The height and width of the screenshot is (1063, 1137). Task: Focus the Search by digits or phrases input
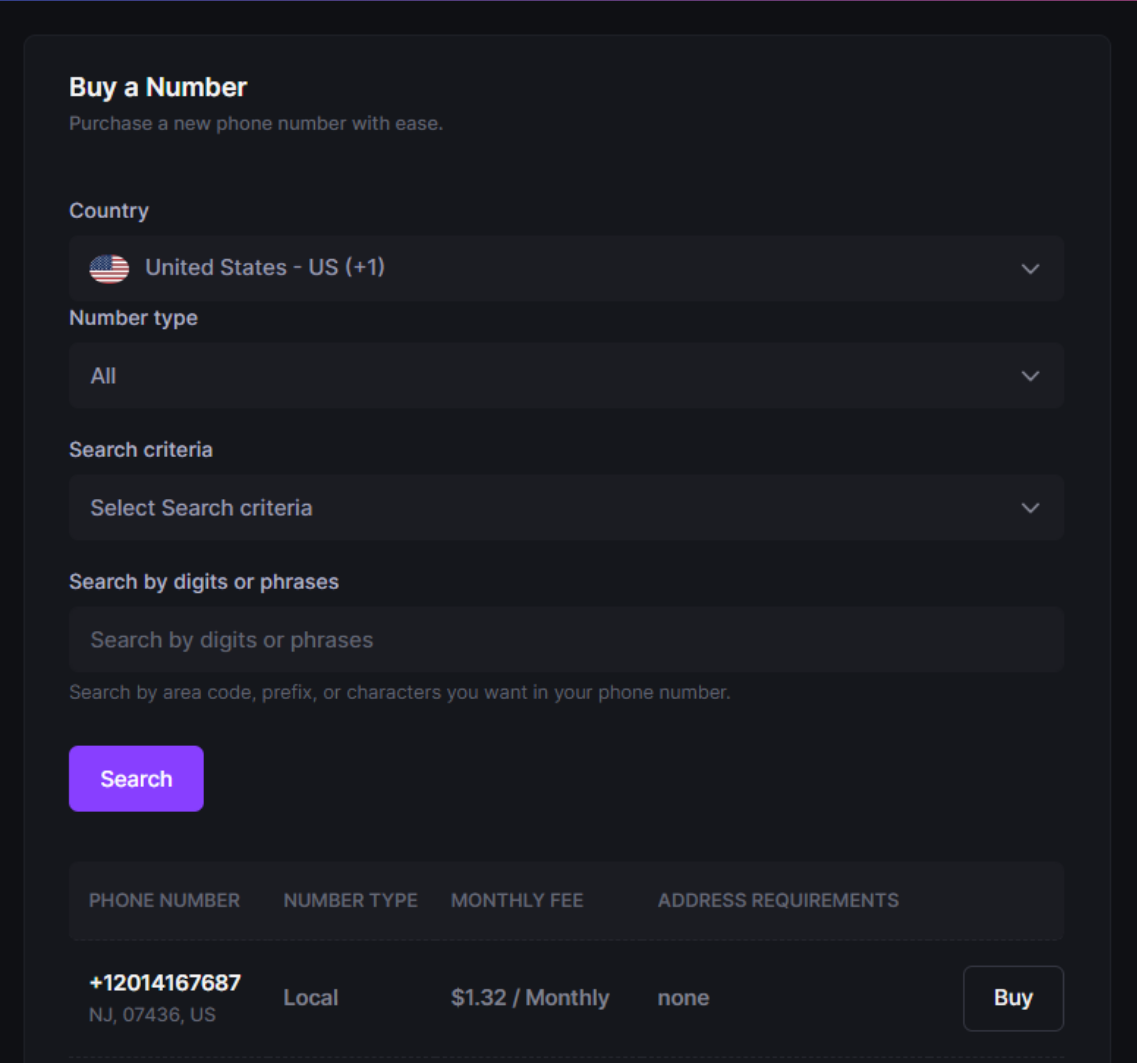point(565,640)
